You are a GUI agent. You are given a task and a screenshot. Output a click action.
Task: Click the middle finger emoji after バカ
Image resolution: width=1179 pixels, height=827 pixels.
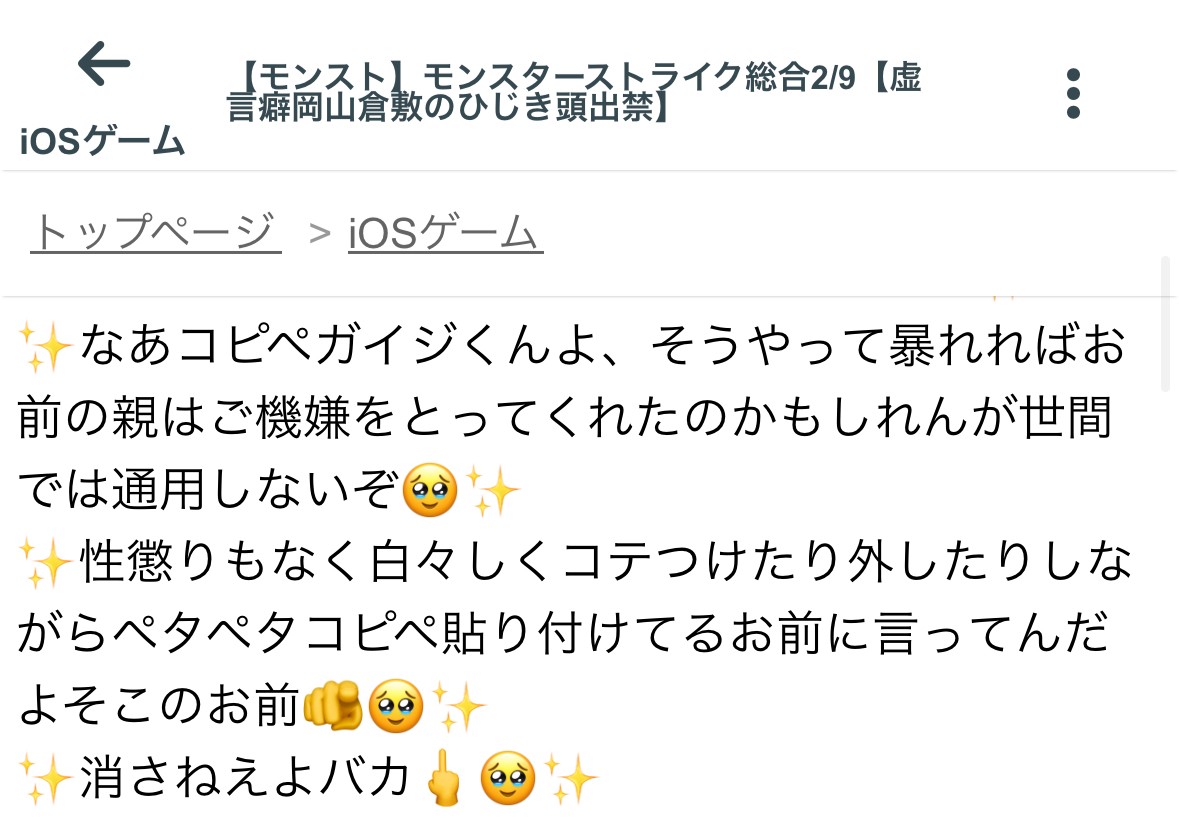click(444, 777)
